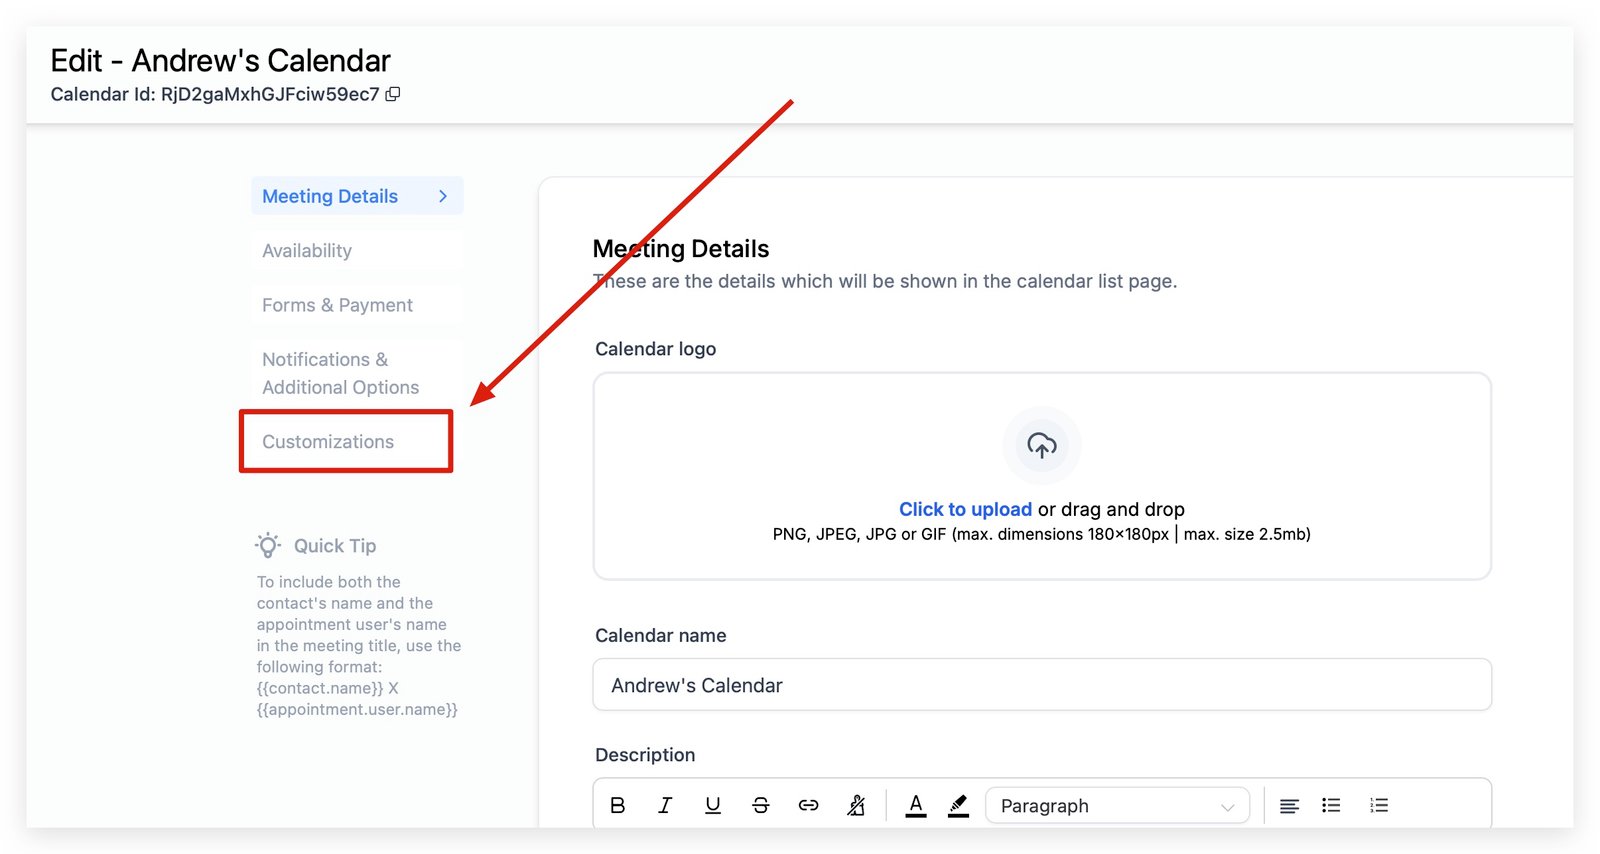Click the 'Click to upload' link
The image size is (1600, 854).
click(x=965, y=509)
